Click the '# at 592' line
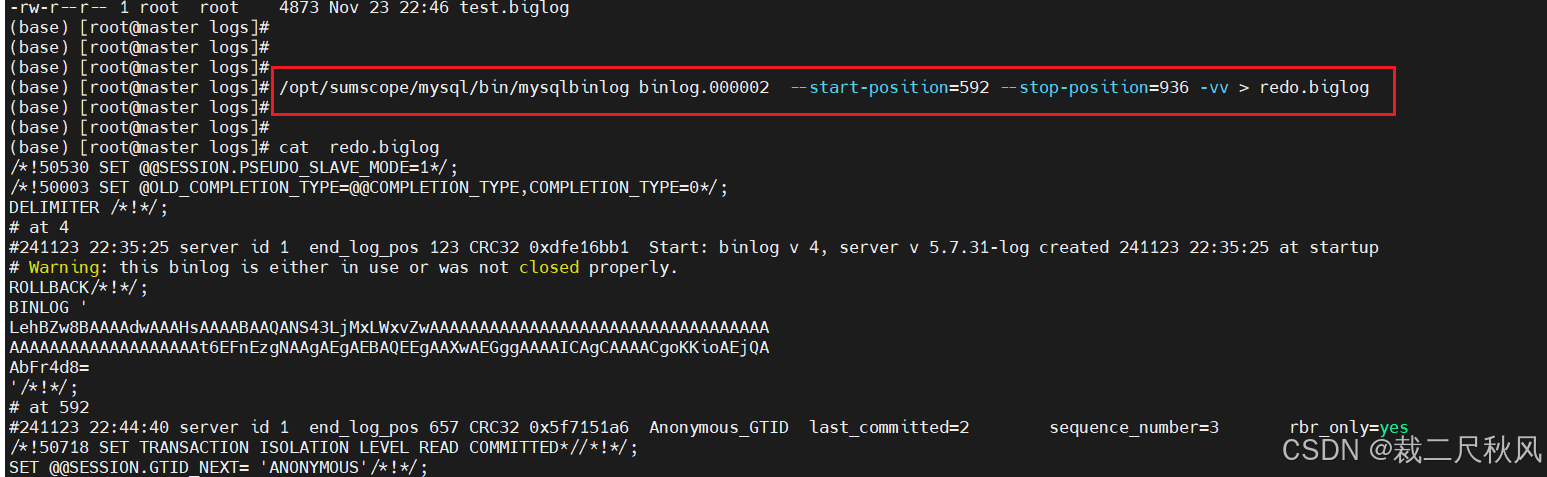1547x477 pixels. [49, 408]
